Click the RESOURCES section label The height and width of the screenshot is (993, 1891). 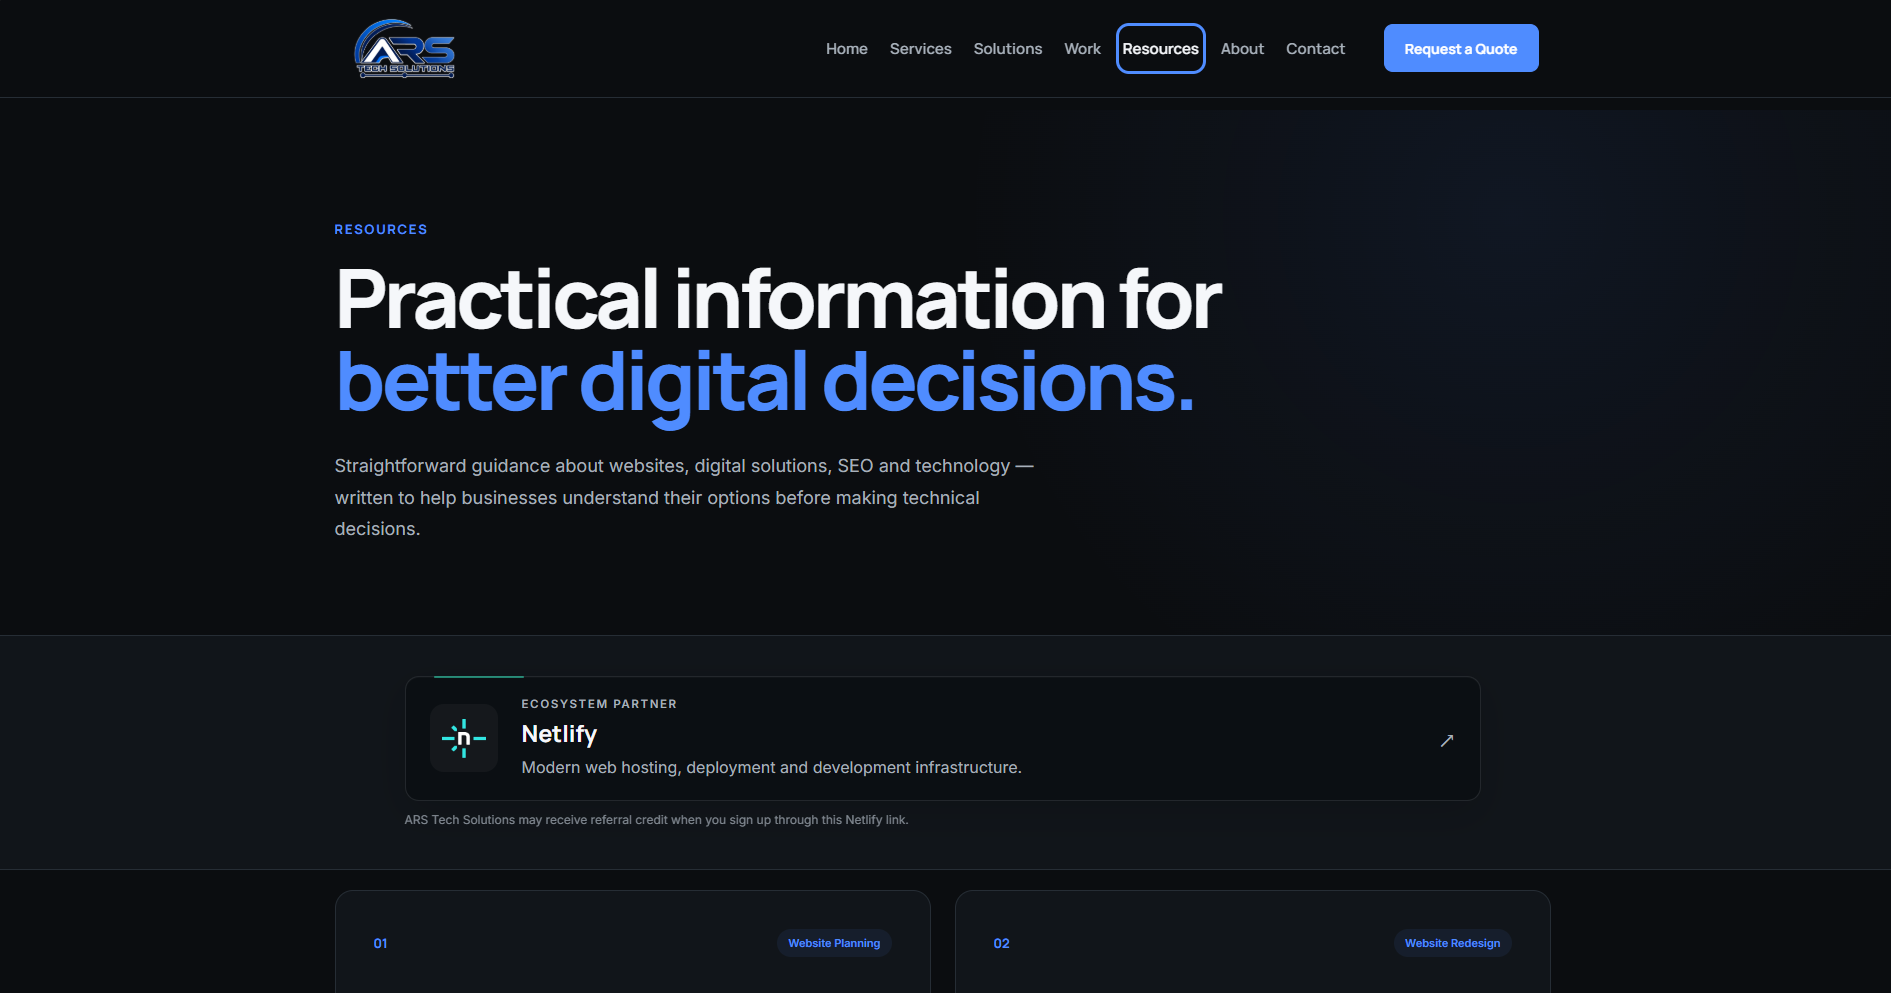(381, 230)
